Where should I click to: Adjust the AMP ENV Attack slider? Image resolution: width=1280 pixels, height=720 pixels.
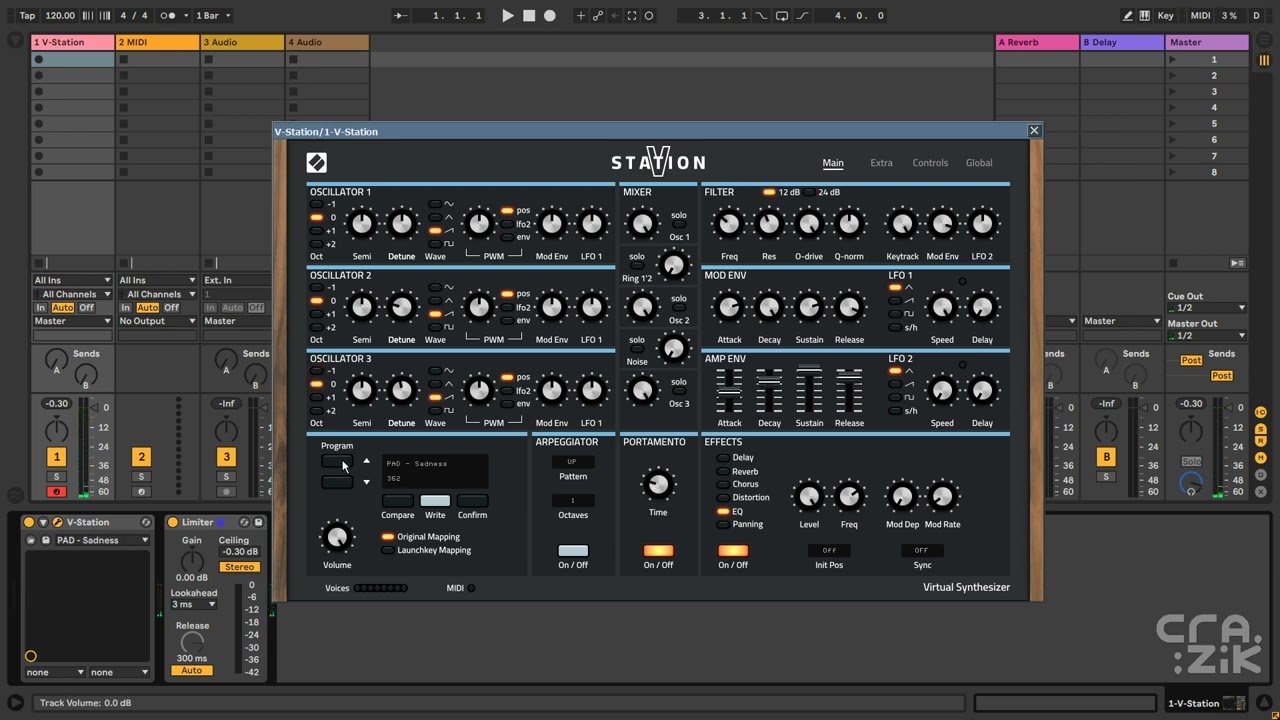[x=729, y=391]
